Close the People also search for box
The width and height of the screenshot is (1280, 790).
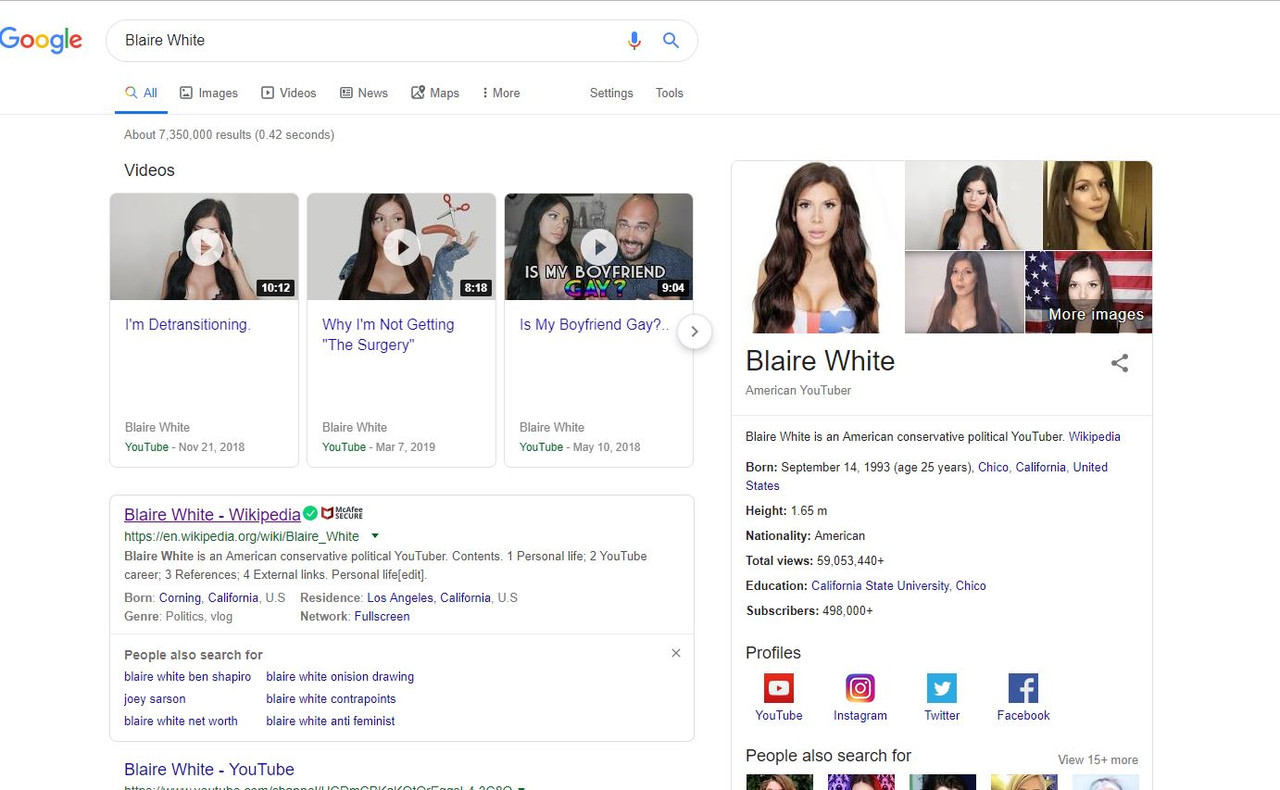pyautogui.click(x=676, y=653)
